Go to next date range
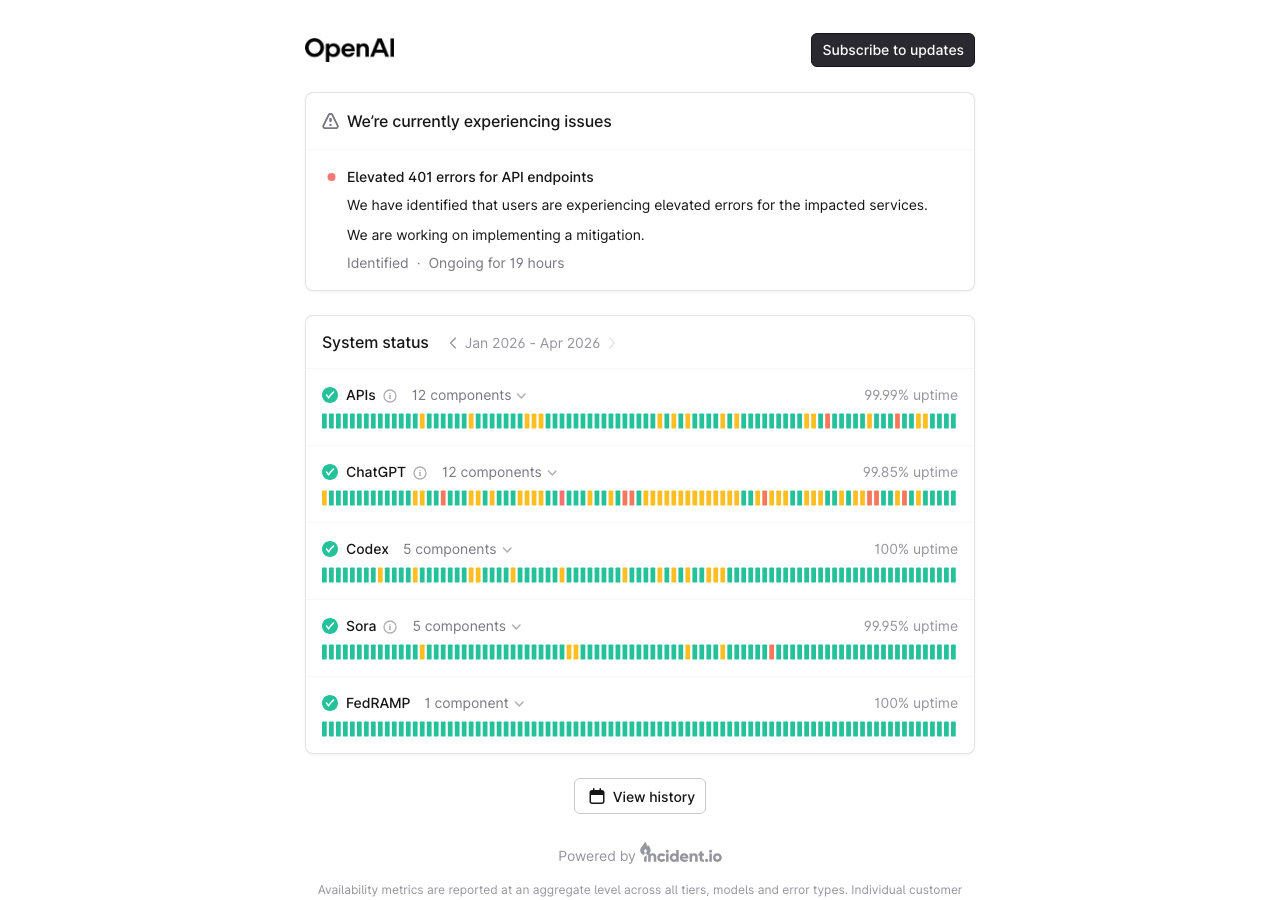 [x=612, y=343]
